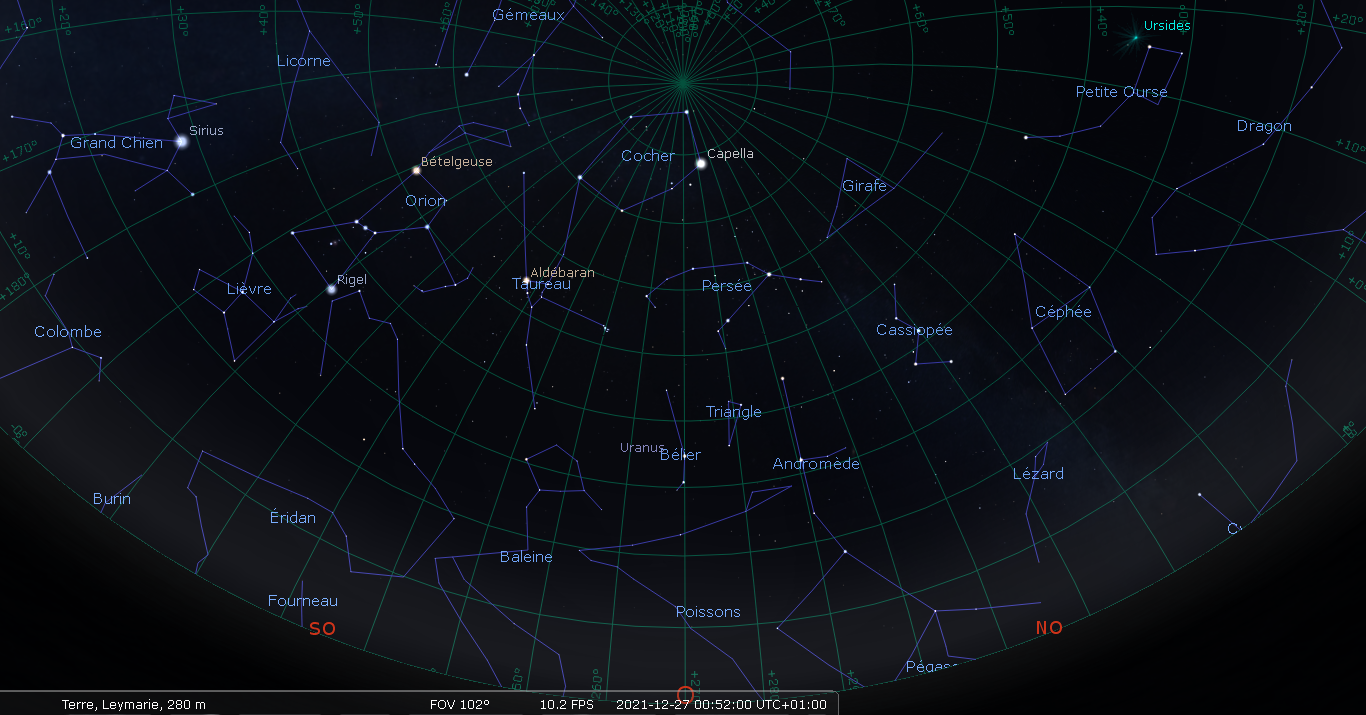Click the Persée constellation label

[x=726, y=286]
